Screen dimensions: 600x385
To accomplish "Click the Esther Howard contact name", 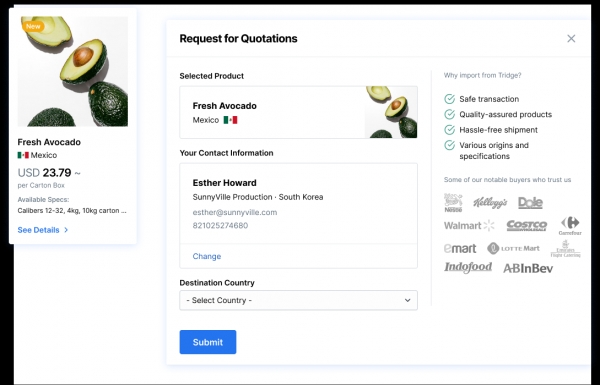I will pos(224,183).
